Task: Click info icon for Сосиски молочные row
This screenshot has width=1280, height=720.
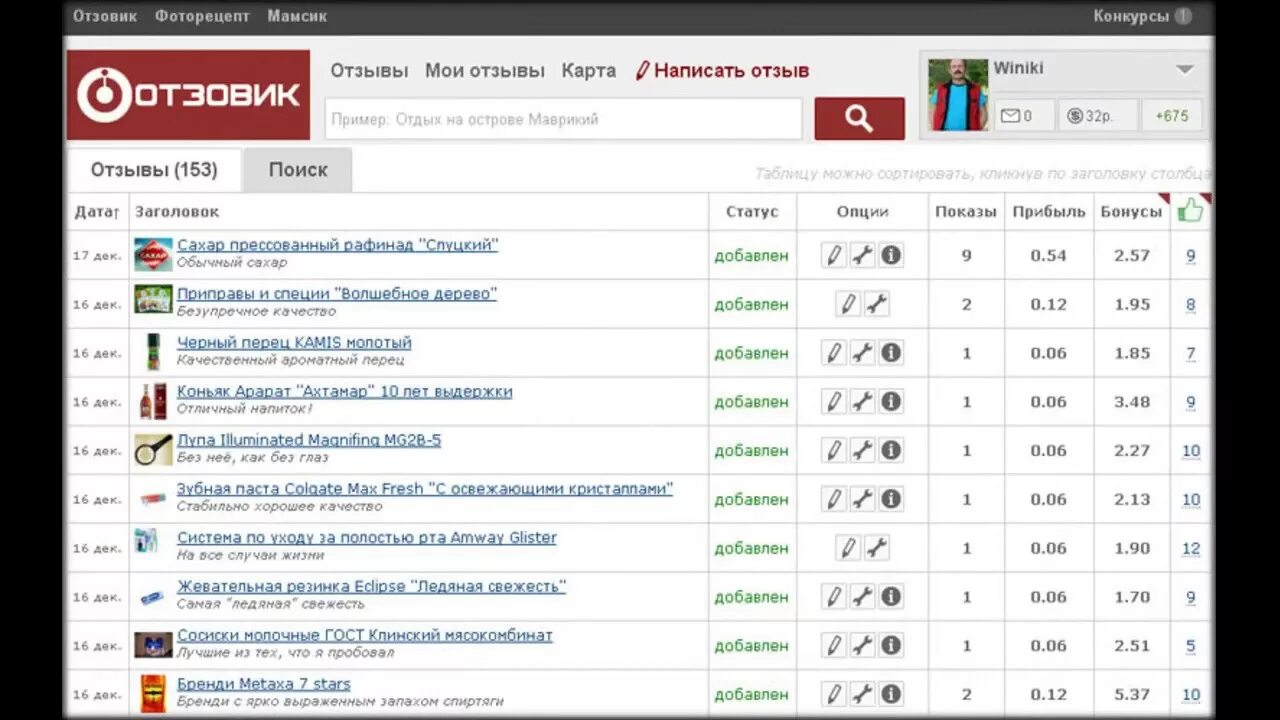Action: [x=891, y=645]
